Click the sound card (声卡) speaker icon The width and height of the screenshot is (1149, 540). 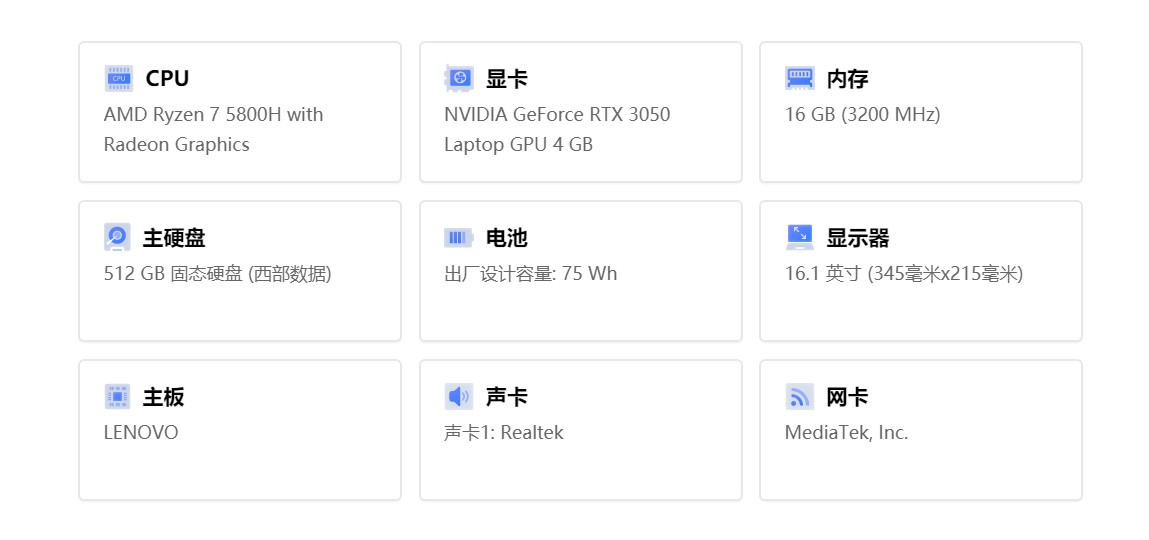(x=459, y=396)
